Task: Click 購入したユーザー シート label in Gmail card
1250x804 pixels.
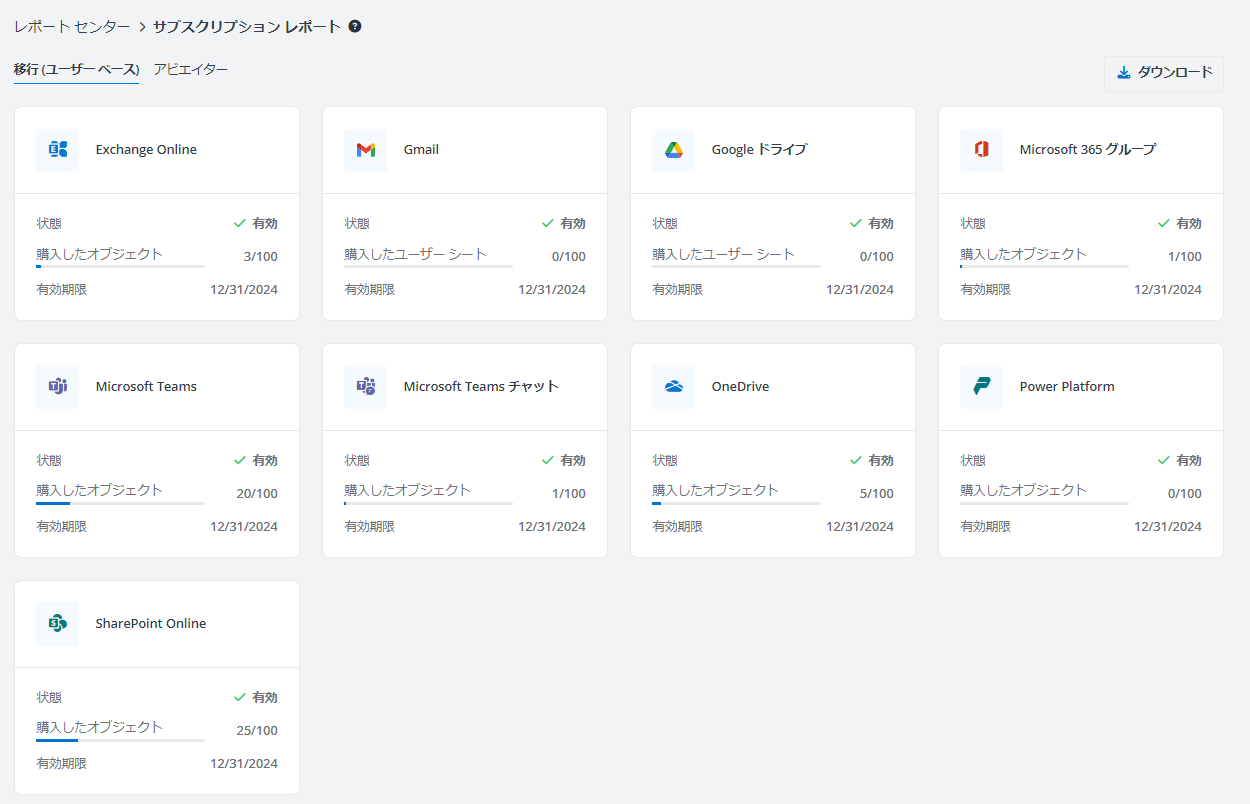Action: pyautogui.click(x=416, y=254)
